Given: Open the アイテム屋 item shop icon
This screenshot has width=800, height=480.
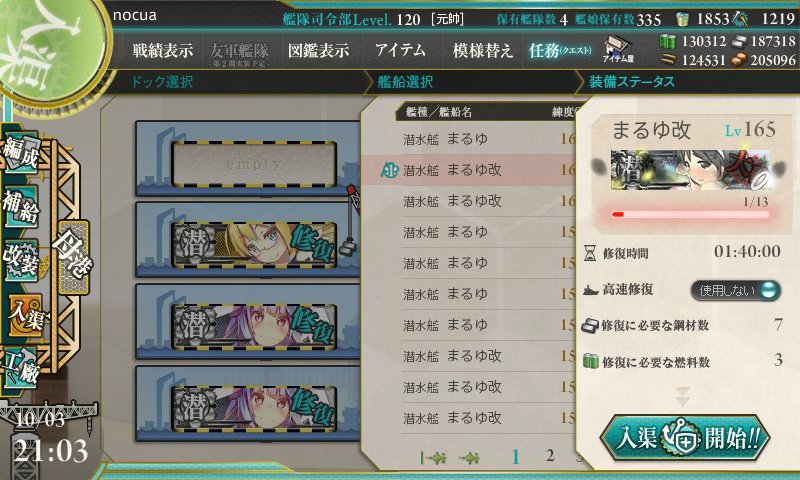Looking at the screenshot, I should (x=618, y=49).
